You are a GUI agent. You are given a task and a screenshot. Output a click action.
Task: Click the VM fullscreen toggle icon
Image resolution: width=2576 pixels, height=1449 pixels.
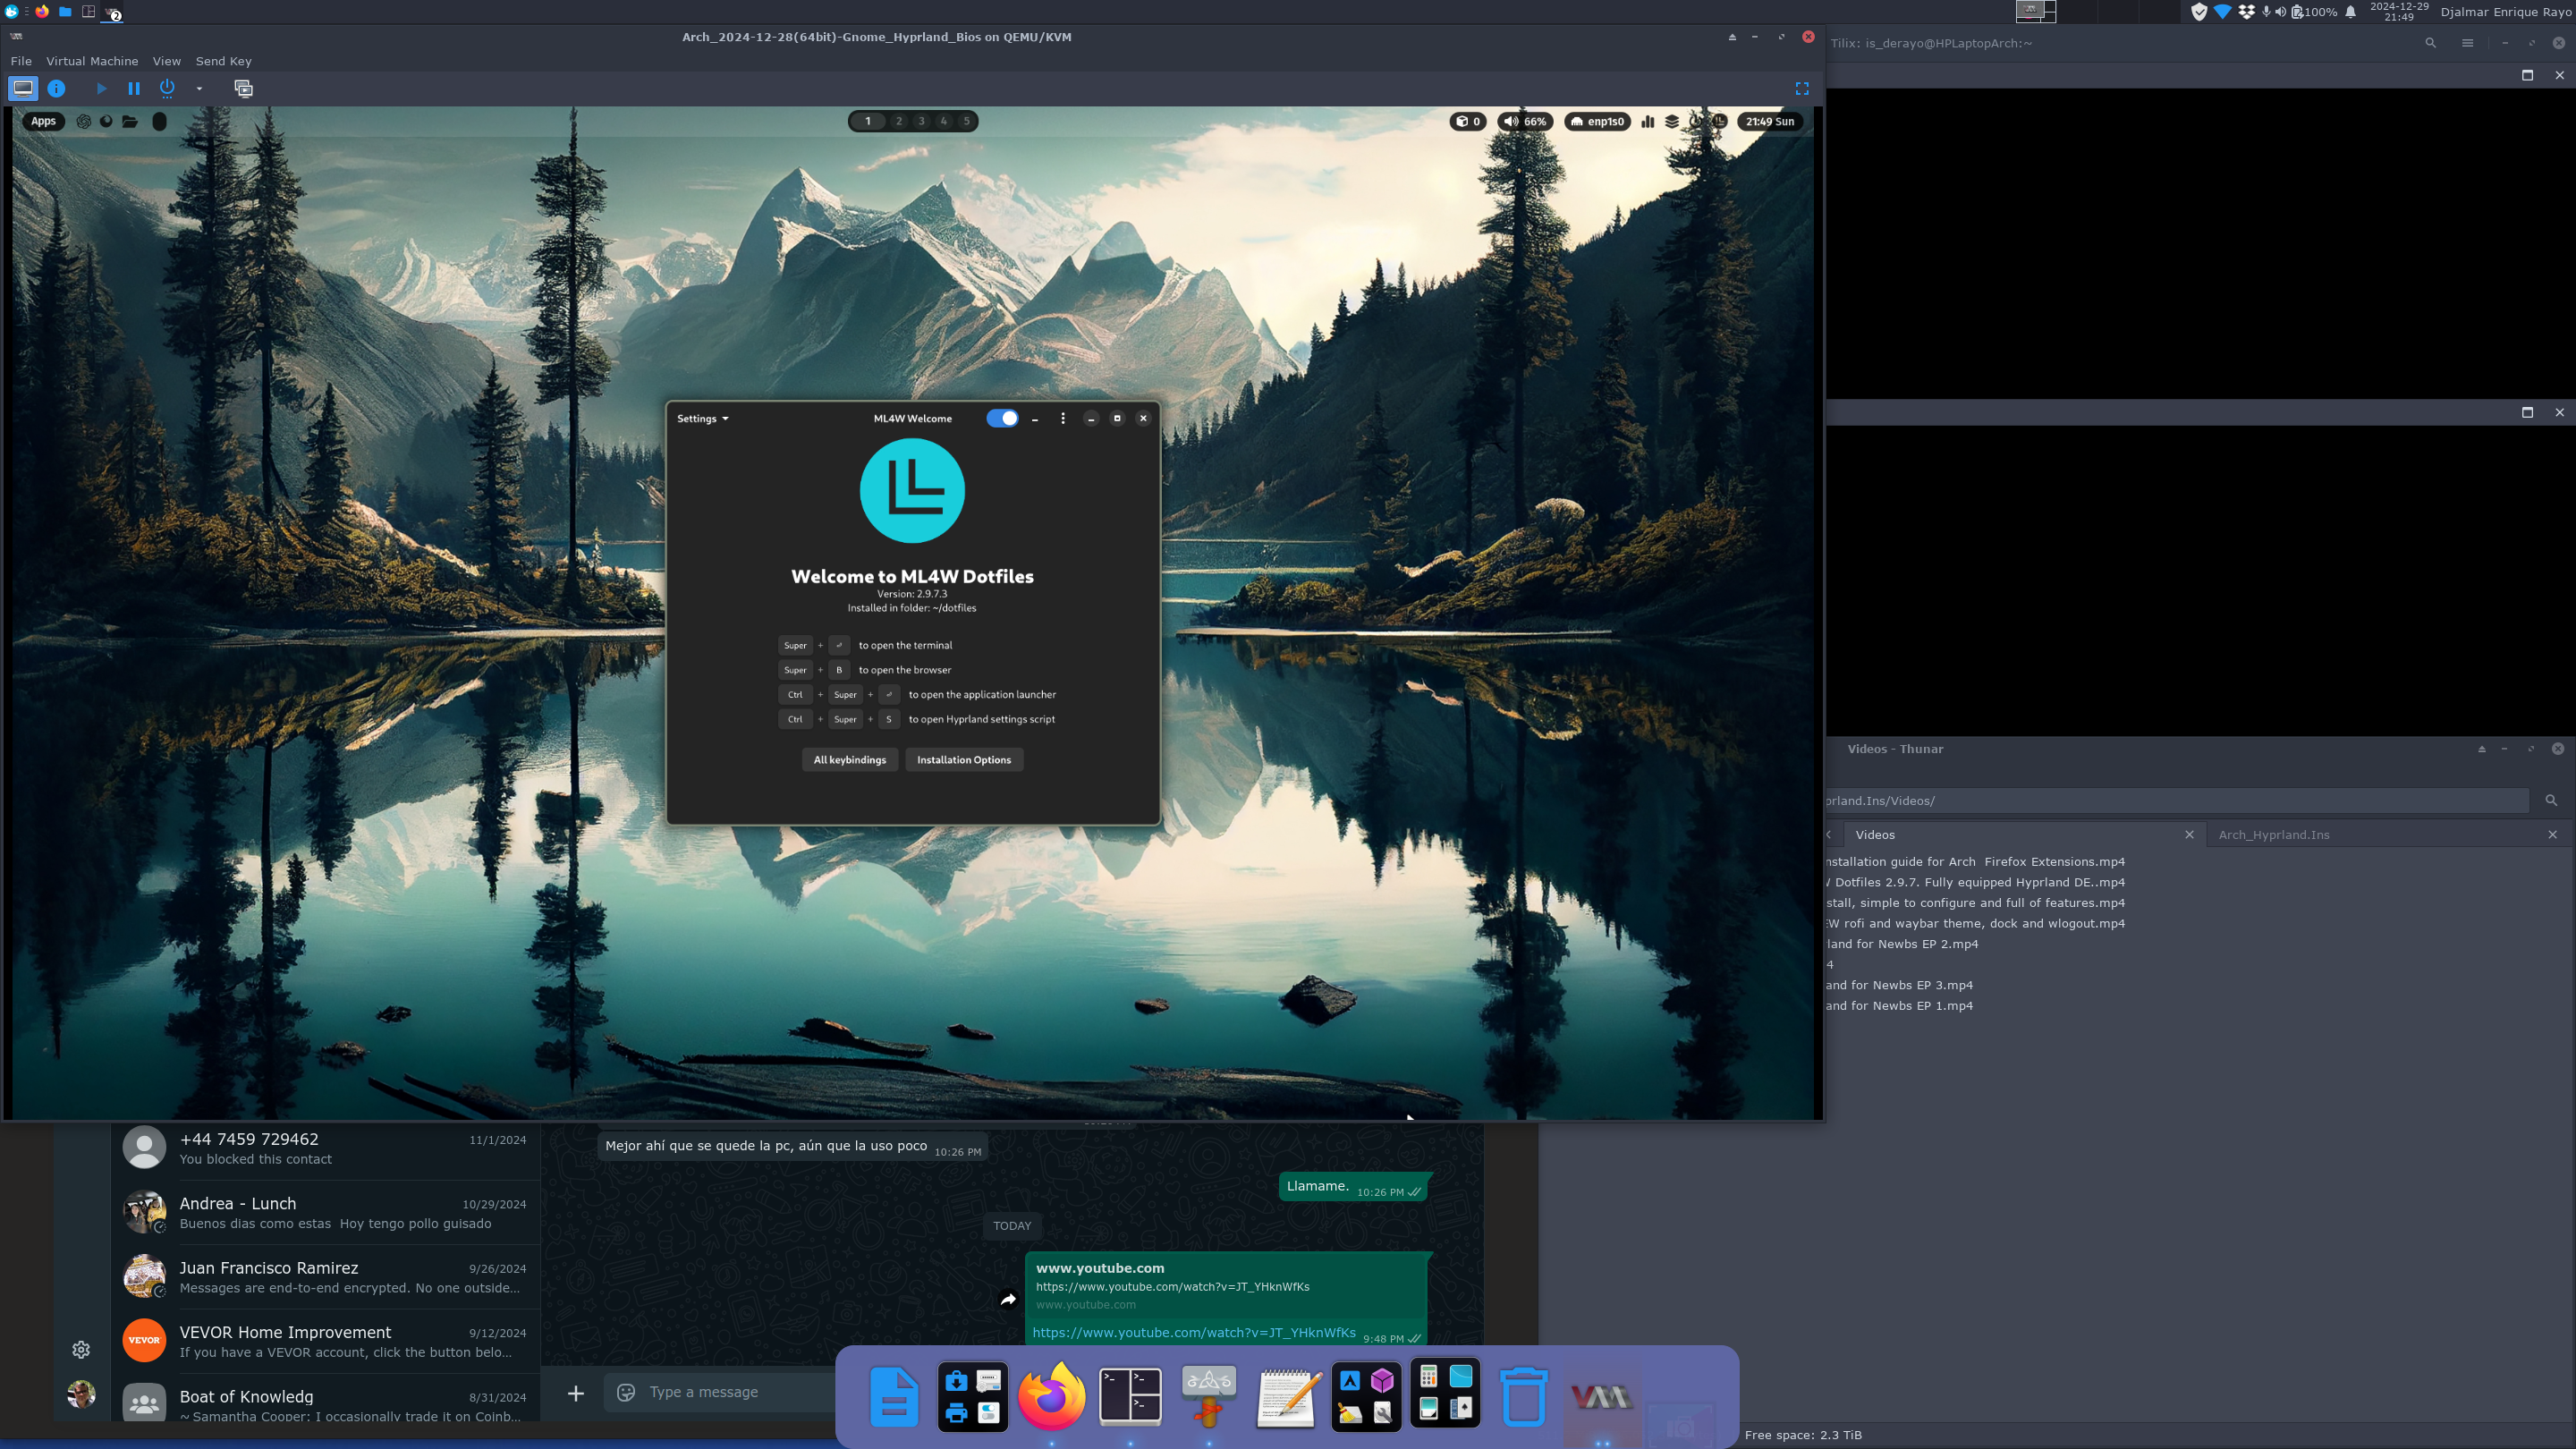point(1801,88)
